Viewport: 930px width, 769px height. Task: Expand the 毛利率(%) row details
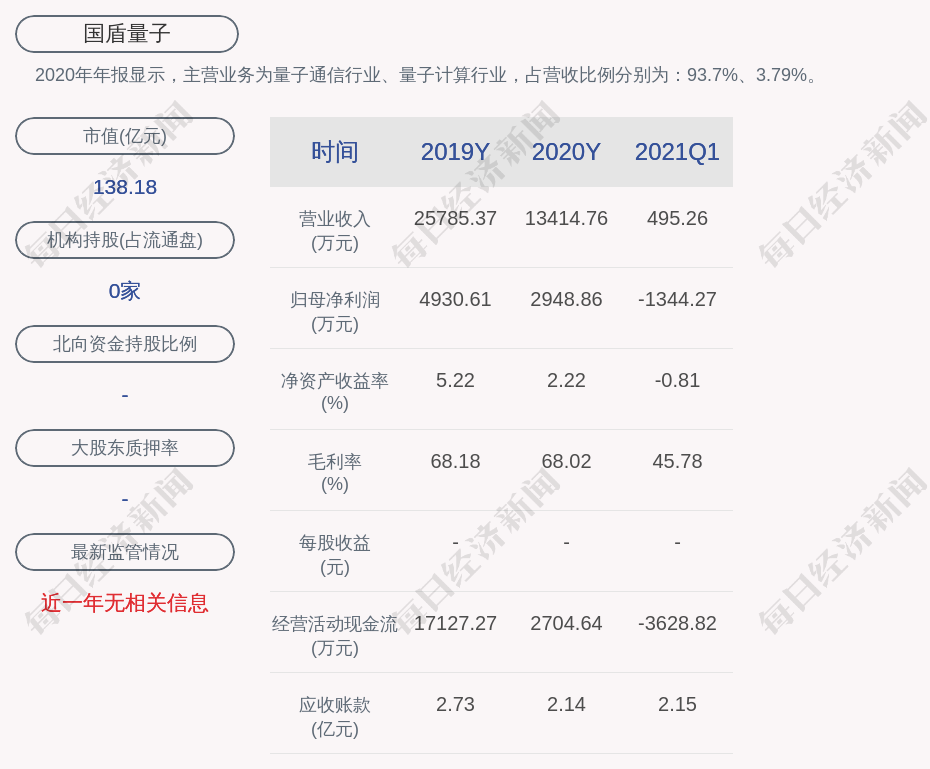click(x=334, y=473)
